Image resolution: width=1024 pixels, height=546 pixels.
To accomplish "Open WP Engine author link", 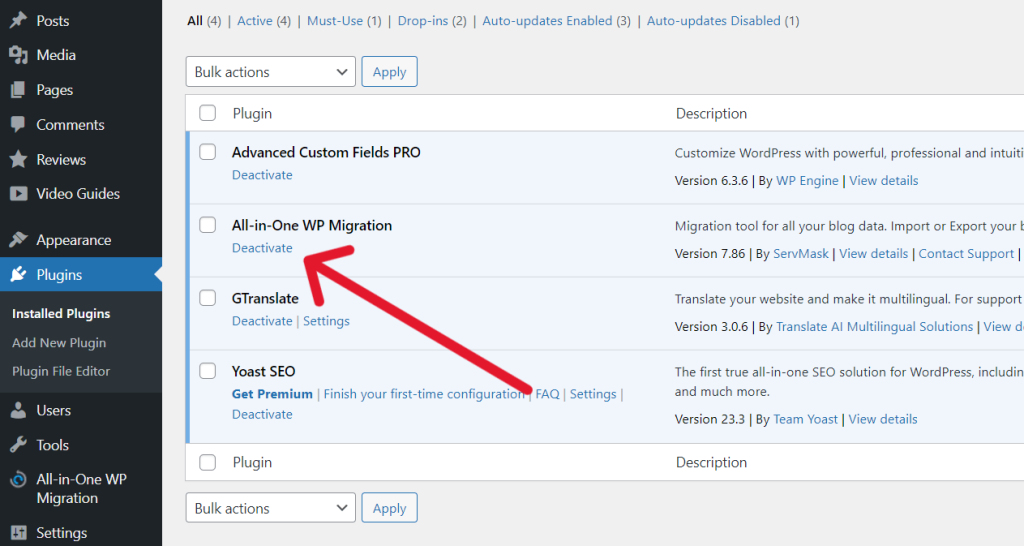I will pyautogui.click(x=807, y=181).
